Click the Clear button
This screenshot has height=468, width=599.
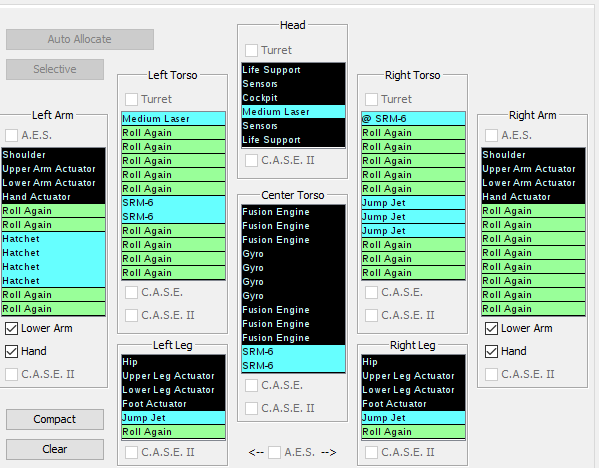pyautogui.click(x=55, y=449)
